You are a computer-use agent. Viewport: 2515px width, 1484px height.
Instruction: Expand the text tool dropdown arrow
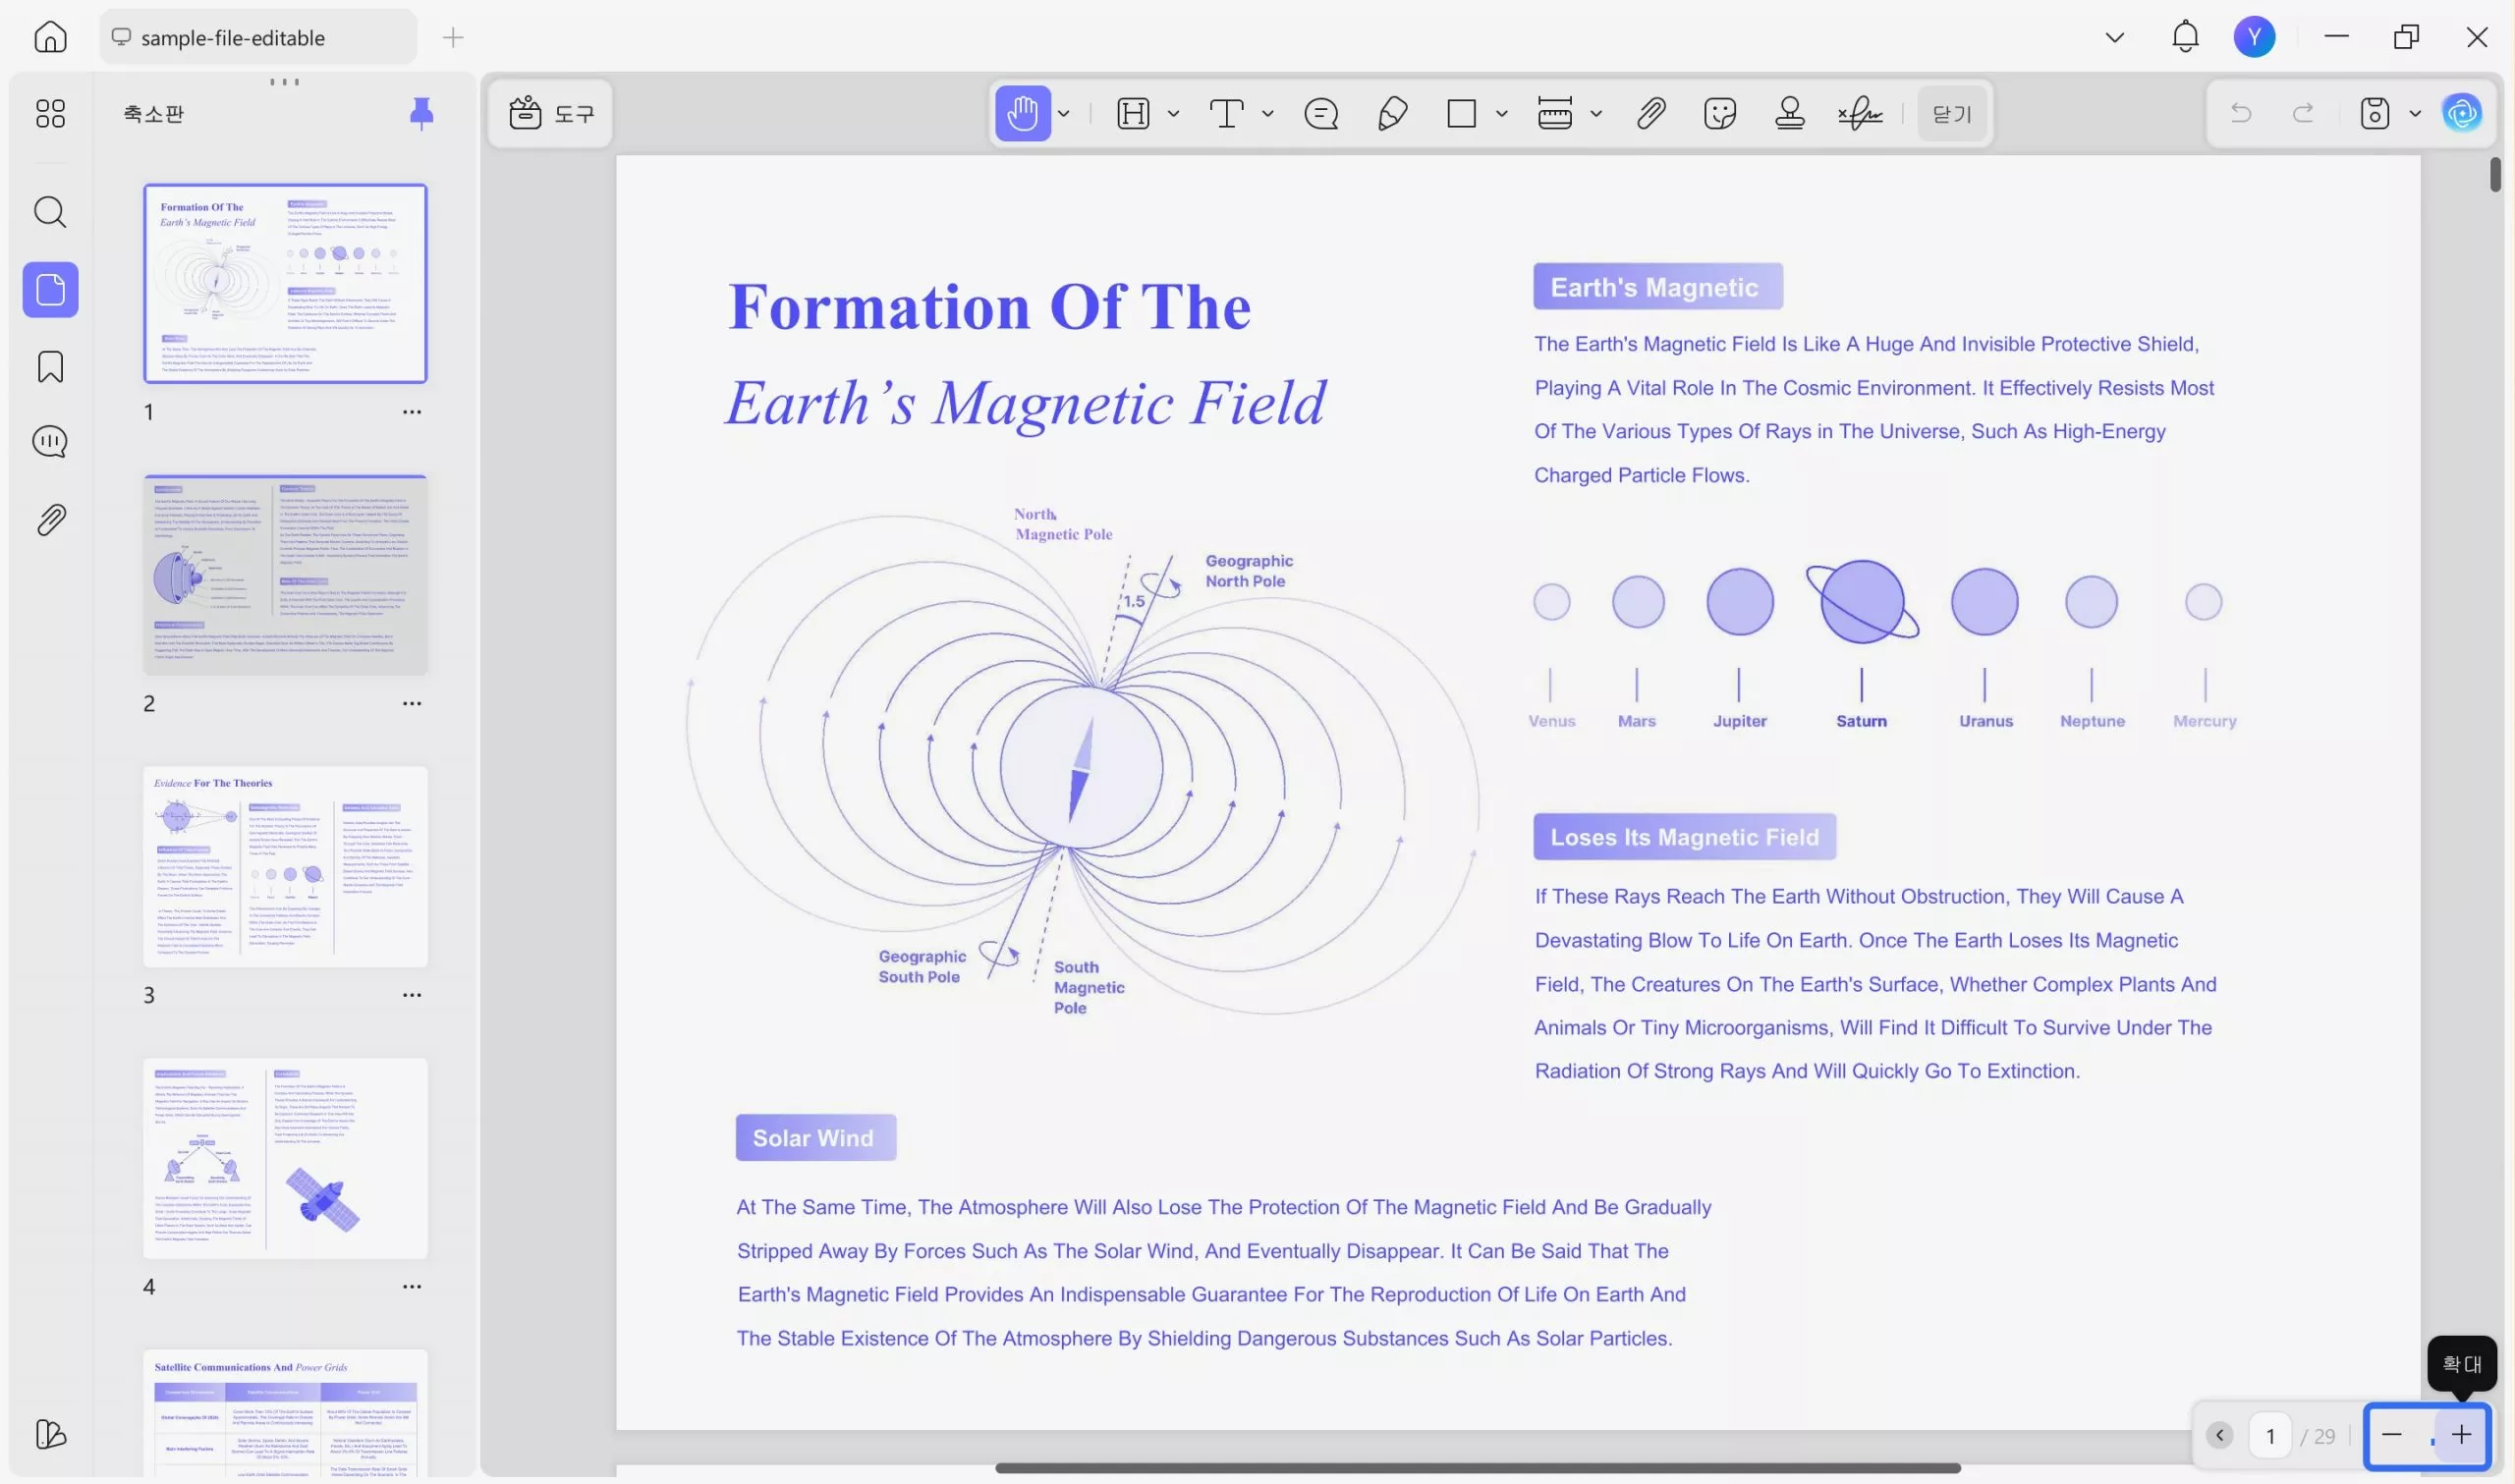(x=1267, y=114)
